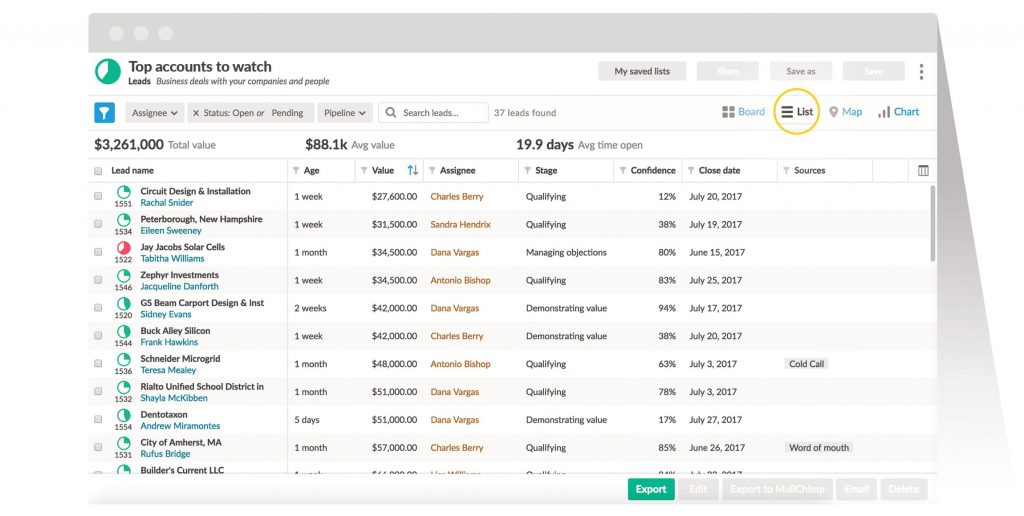Check the box for Circuit Design & Installation

98,197
